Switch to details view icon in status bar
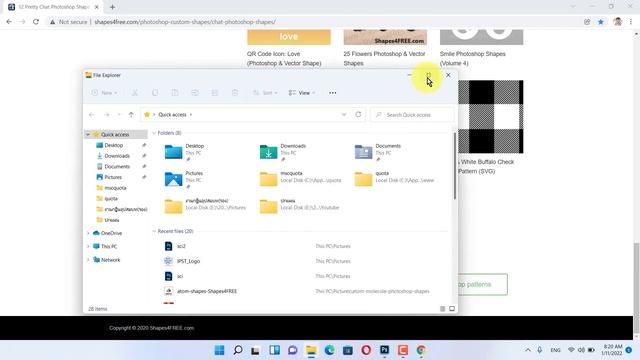The width and height of the screenshot is (640, 360). pyautogui.click(x=442, y=309)
